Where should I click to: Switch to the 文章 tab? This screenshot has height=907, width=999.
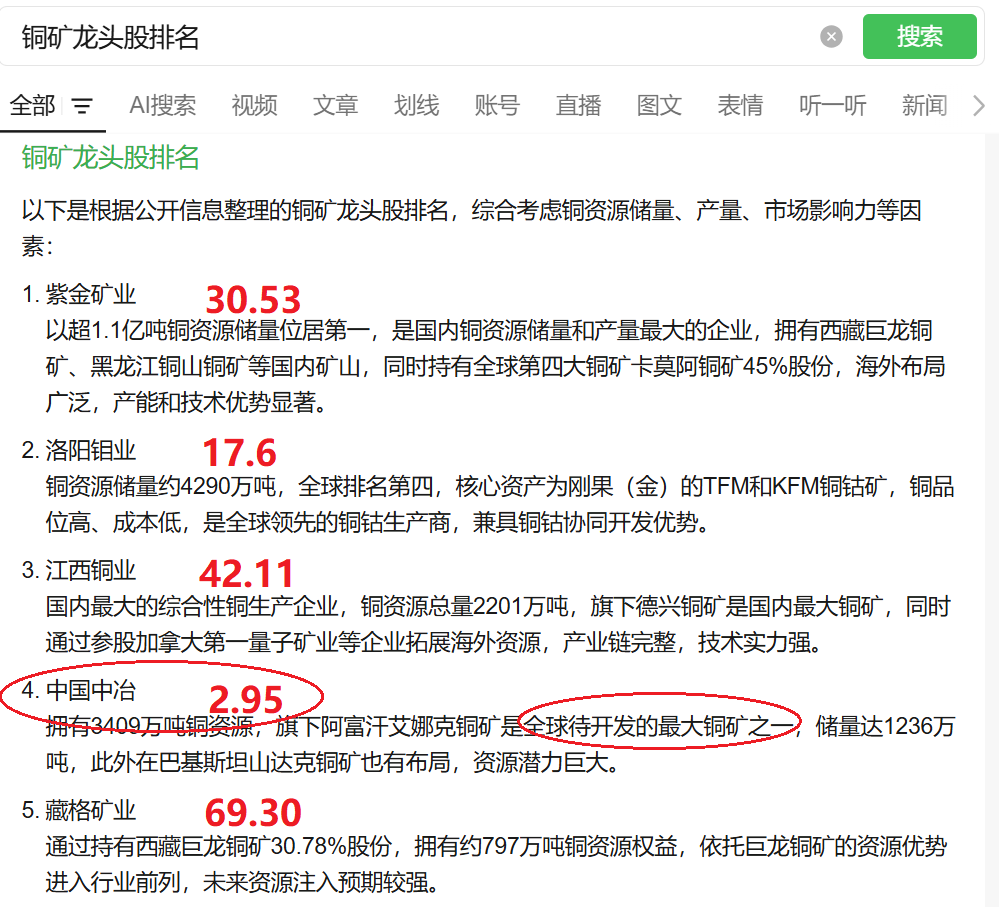click(x=335, y=106)
